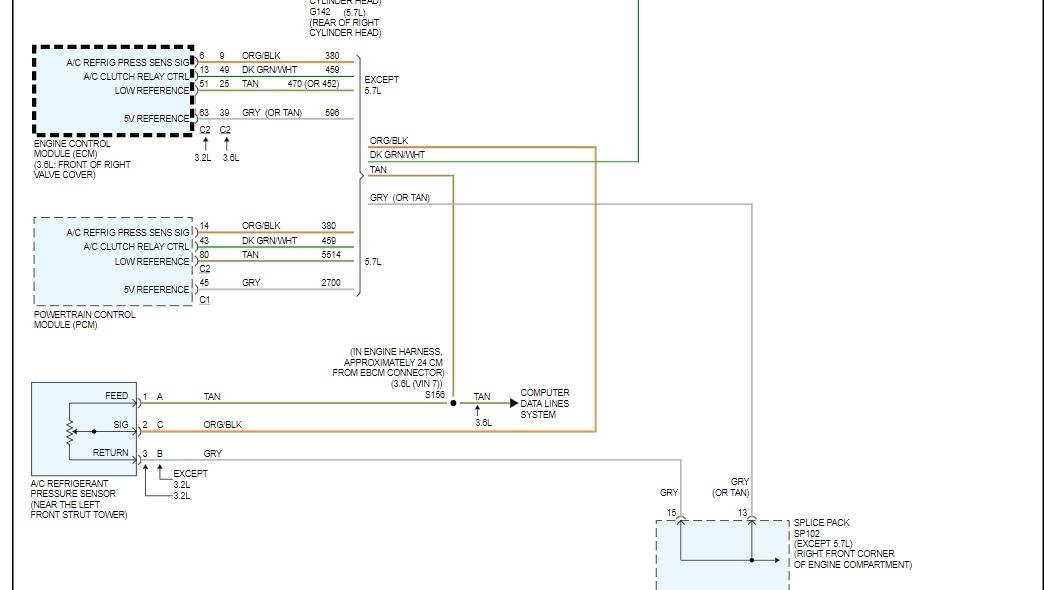Screen dimensions: 1044x590
Task: Select the EXCEPT 5.7L brace label
Action: pos(382,85)
